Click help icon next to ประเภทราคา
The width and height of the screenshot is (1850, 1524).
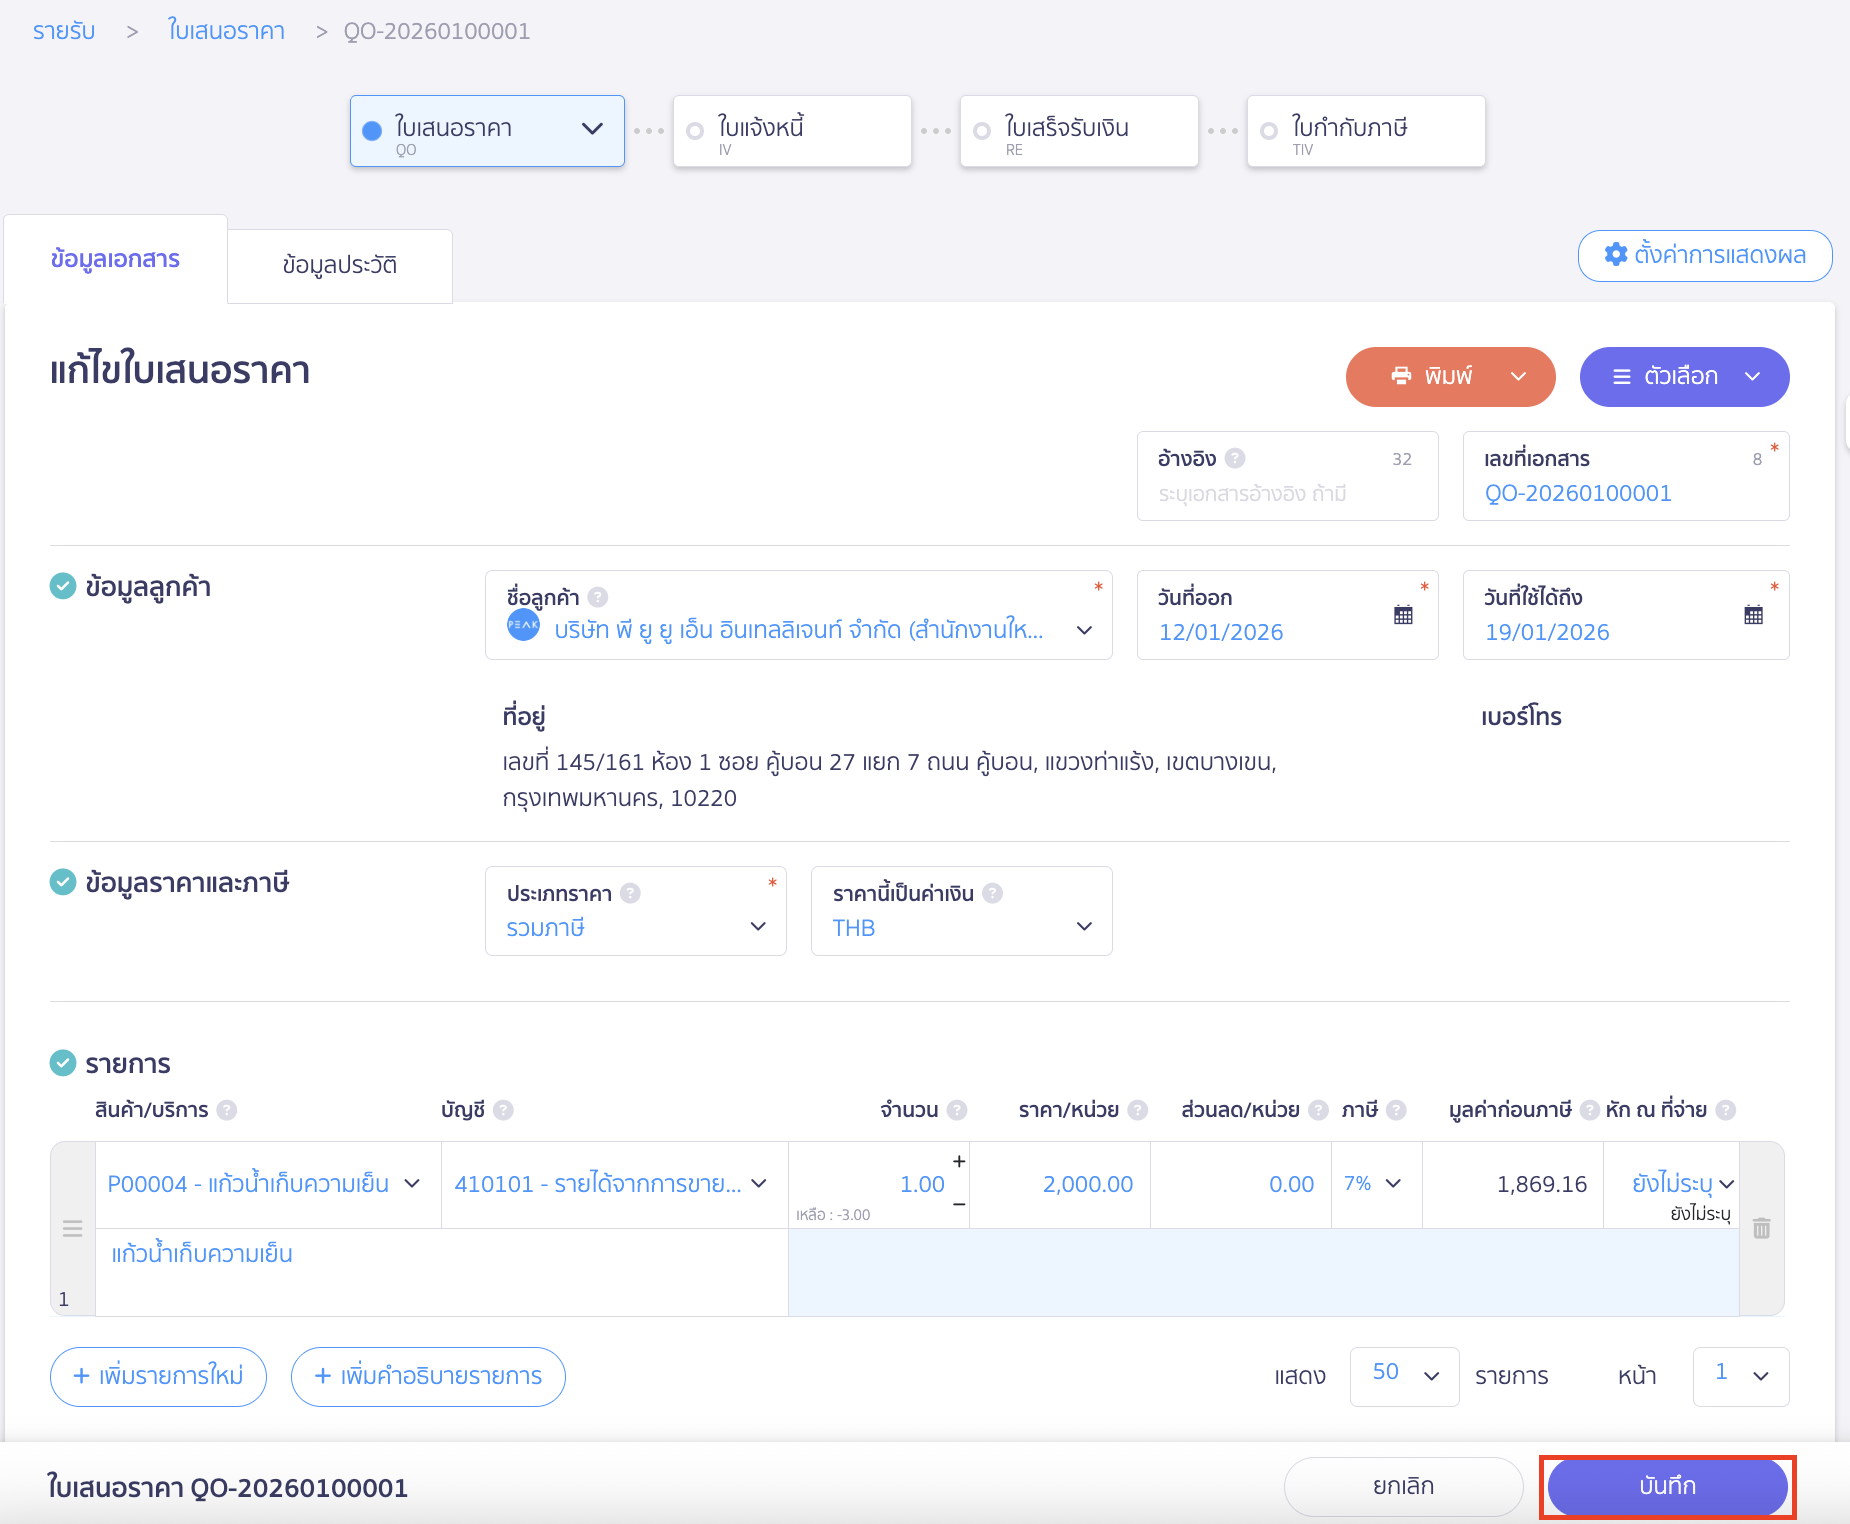[630, 893]
